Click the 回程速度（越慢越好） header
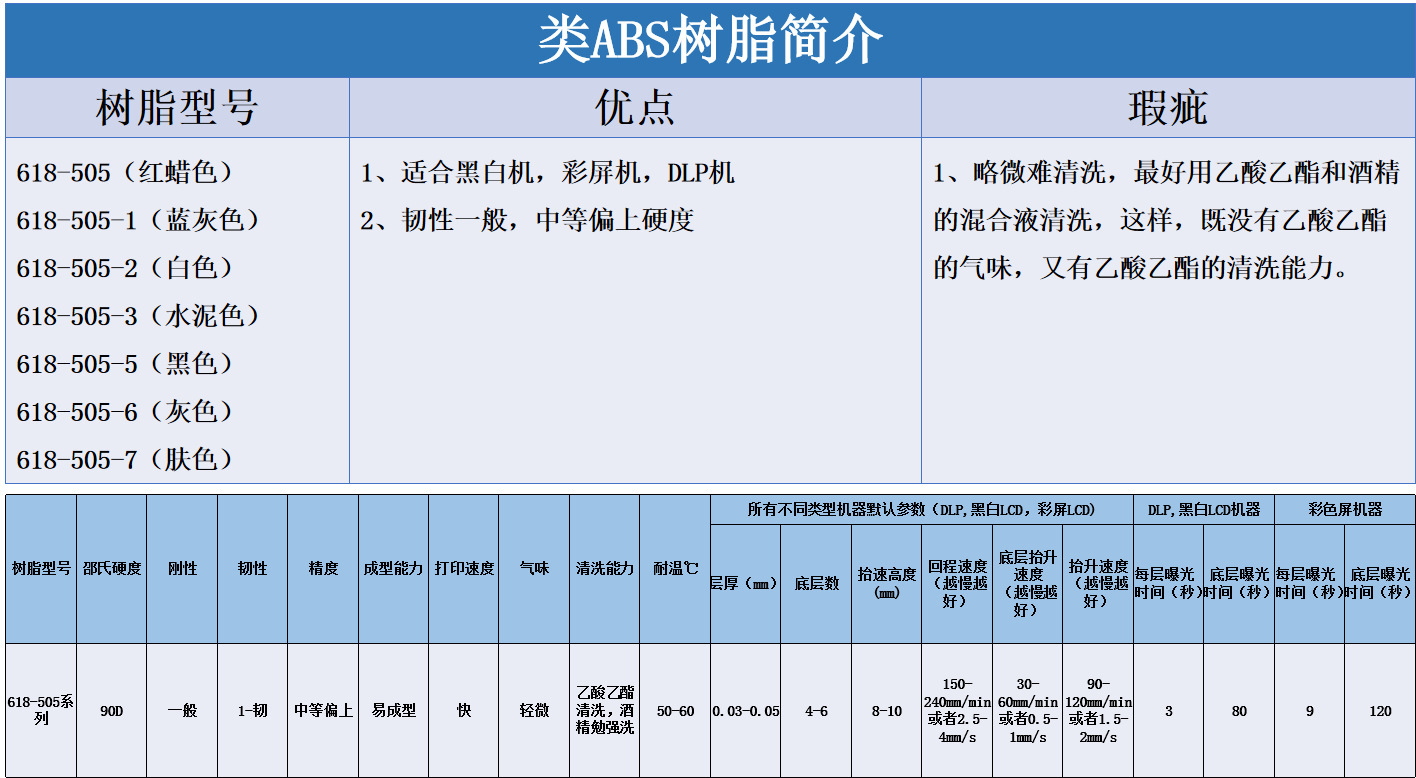1416x778 pixels. coord(957,583)
